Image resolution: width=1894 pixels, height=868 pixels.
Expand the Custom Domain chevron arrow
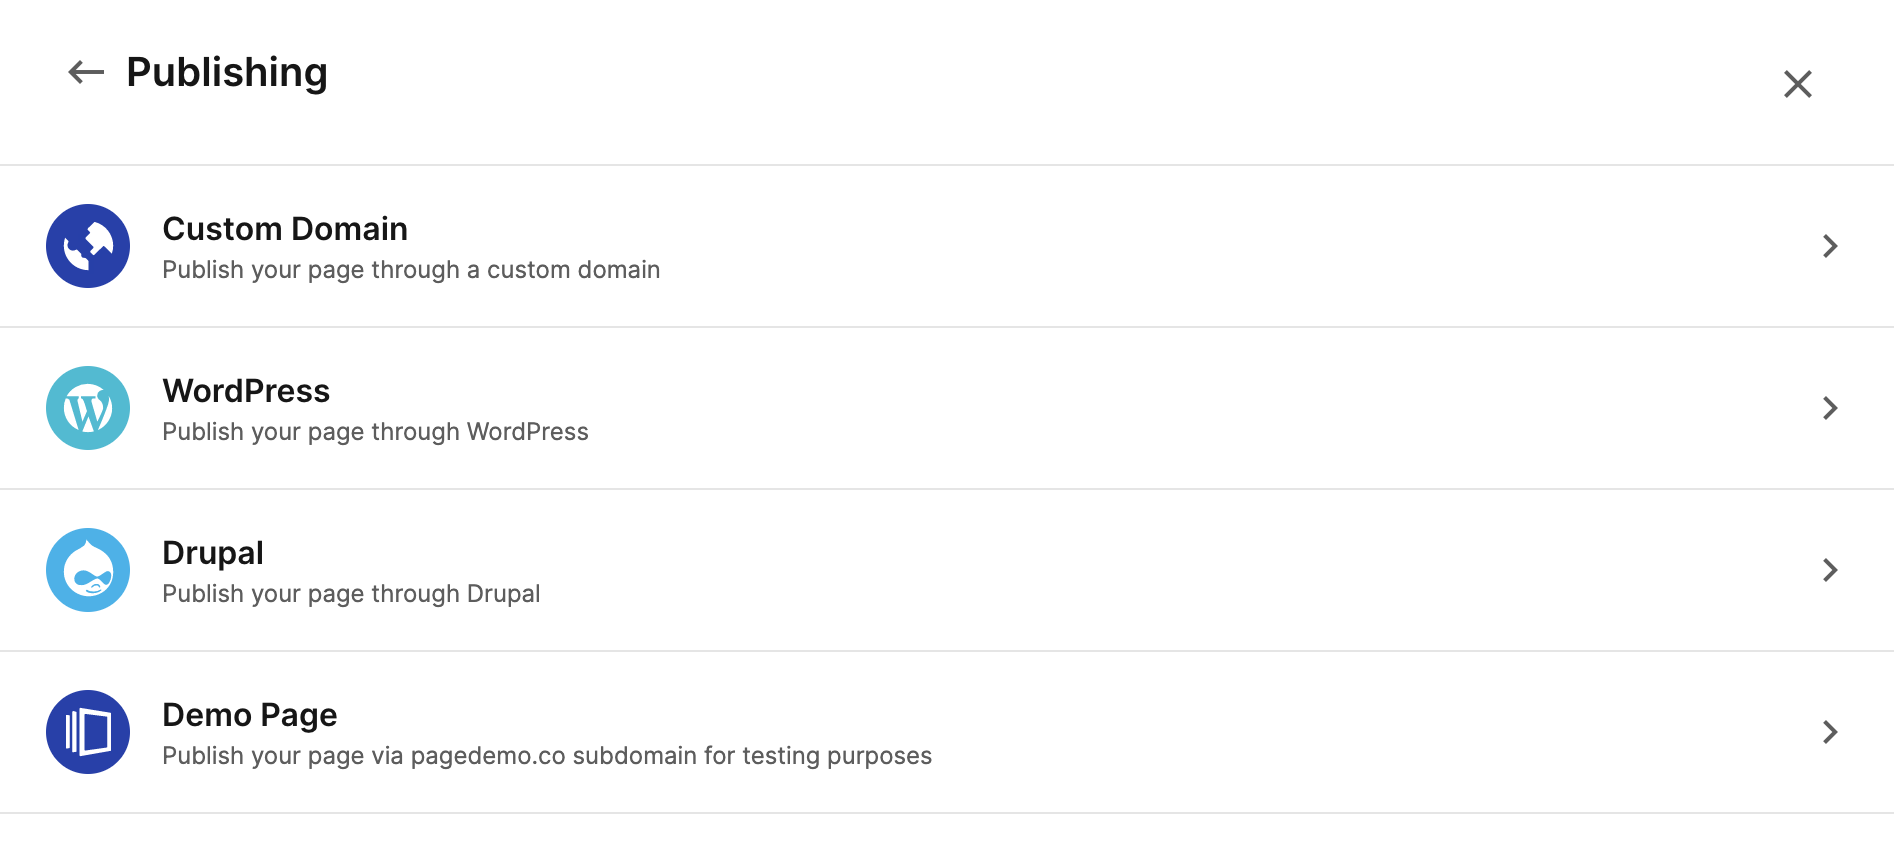pos(1830,246)
